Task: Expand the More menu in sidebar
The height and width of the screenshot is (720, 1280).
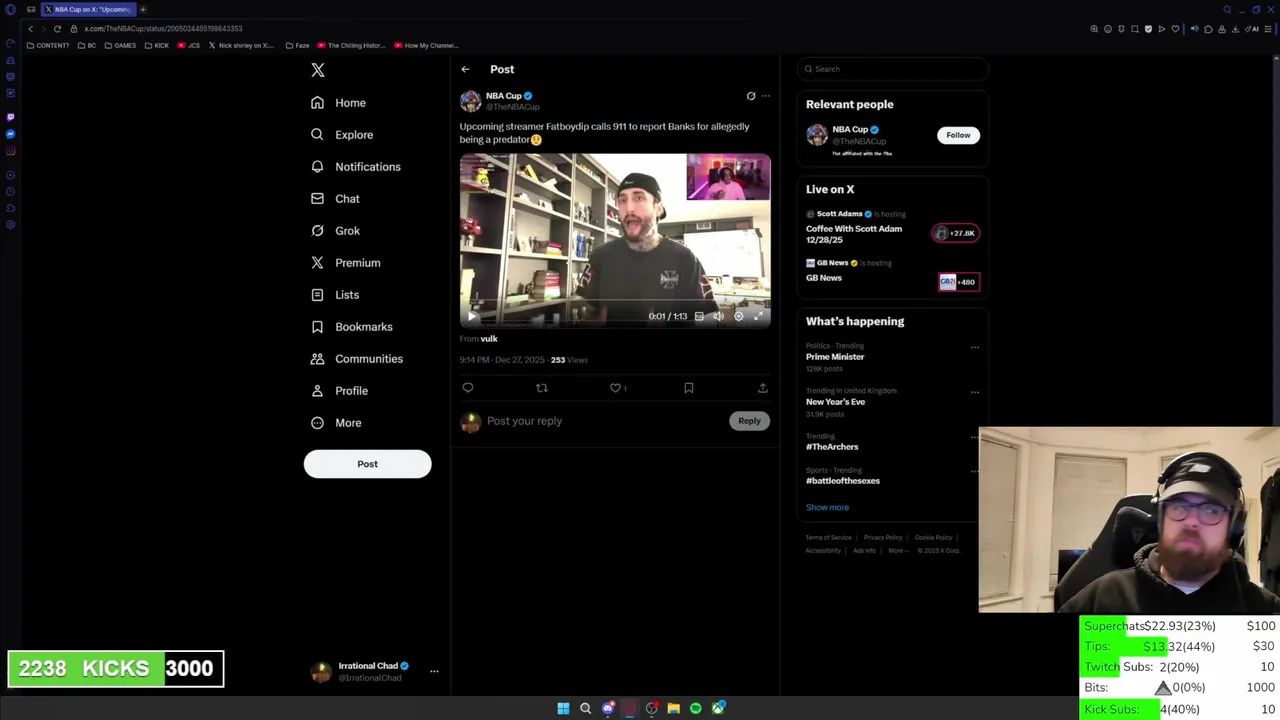Action: 335,423
